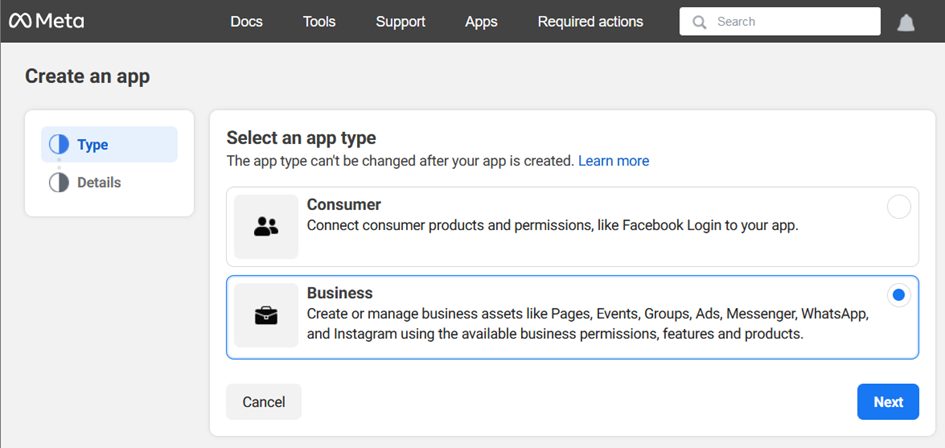Select the Consumer radio button
The height and width of the screenshot is (448, 945).
click(x=898, y=207)
